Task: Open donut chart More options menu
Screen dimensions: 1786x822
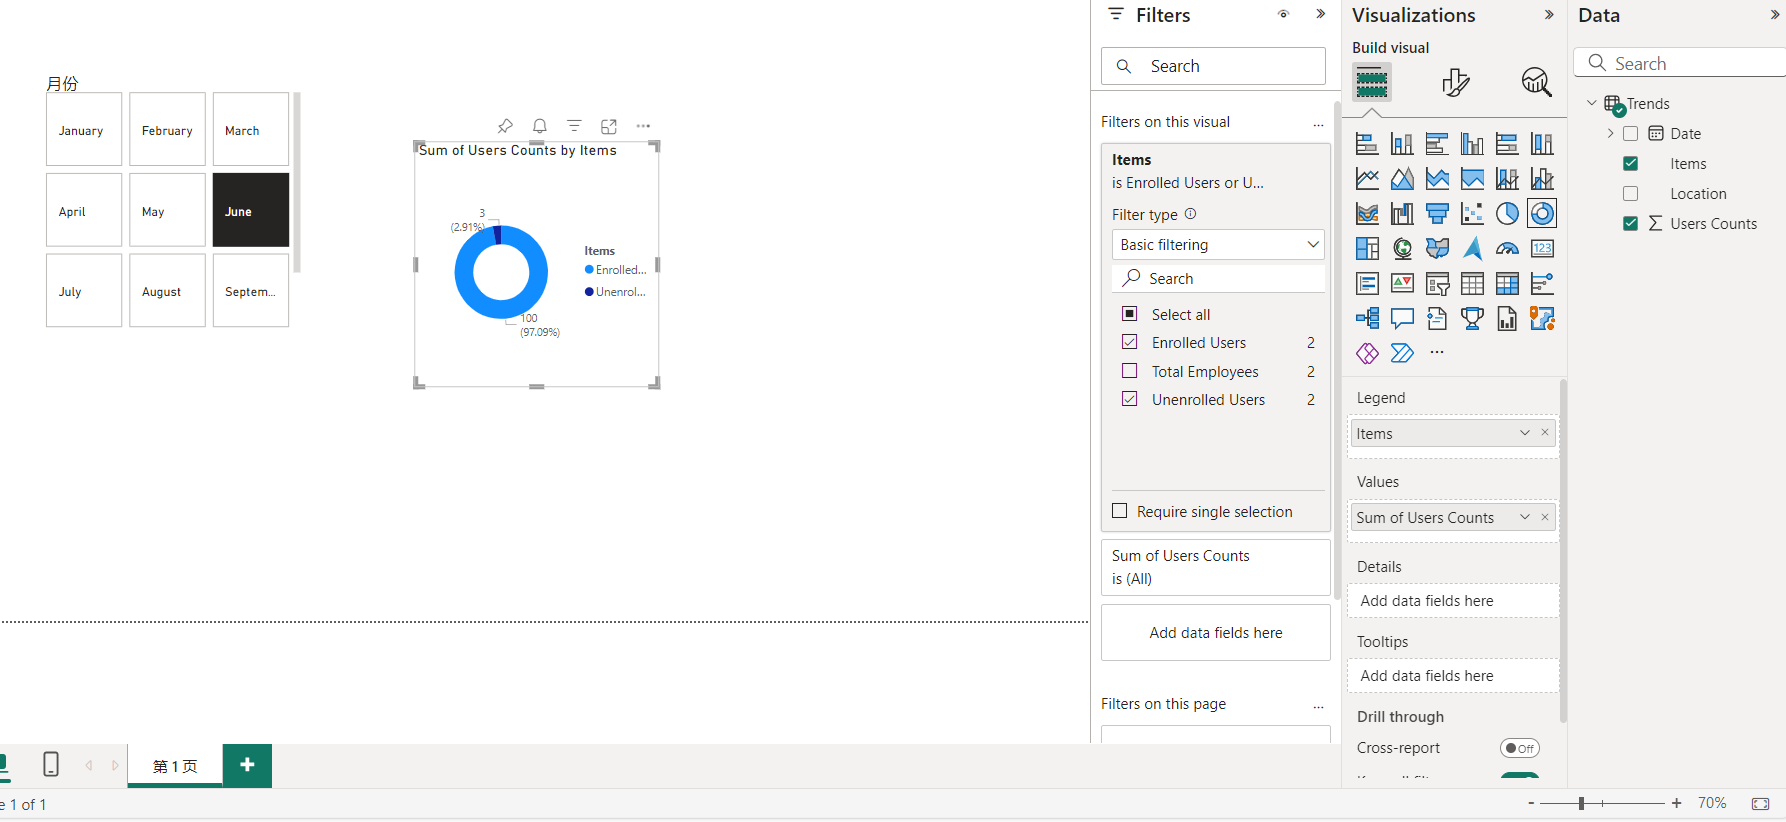Action: pos(643,126)
